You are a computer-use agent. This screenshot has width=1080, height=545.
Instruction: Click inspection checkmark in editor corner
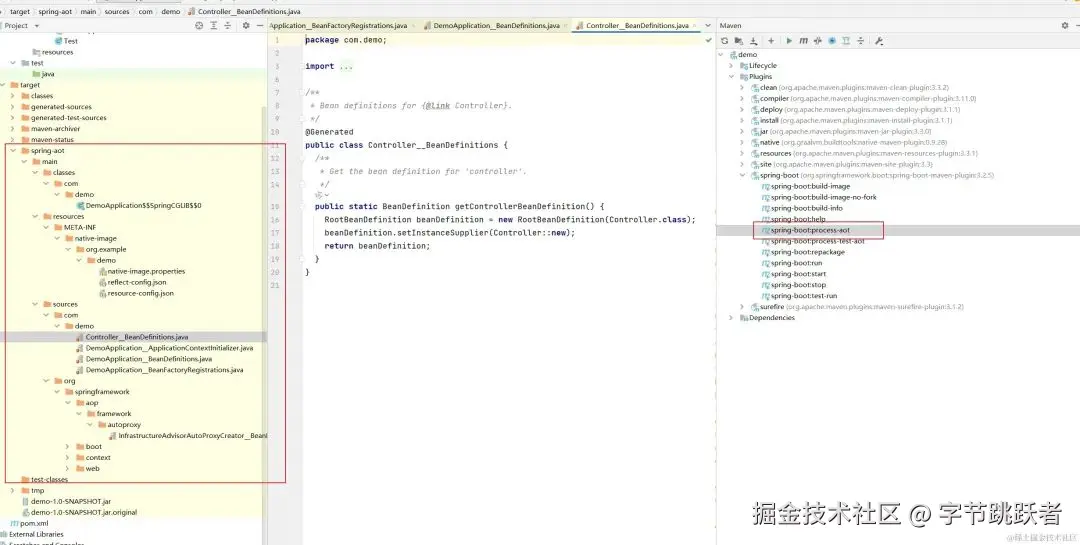tap(708, 41)
